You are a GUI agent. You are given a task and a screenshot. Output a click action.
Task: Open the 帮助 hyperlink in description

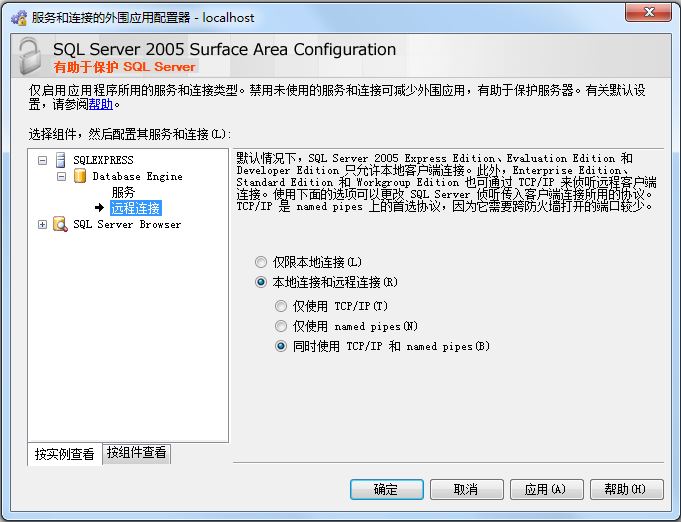(100, 104)
